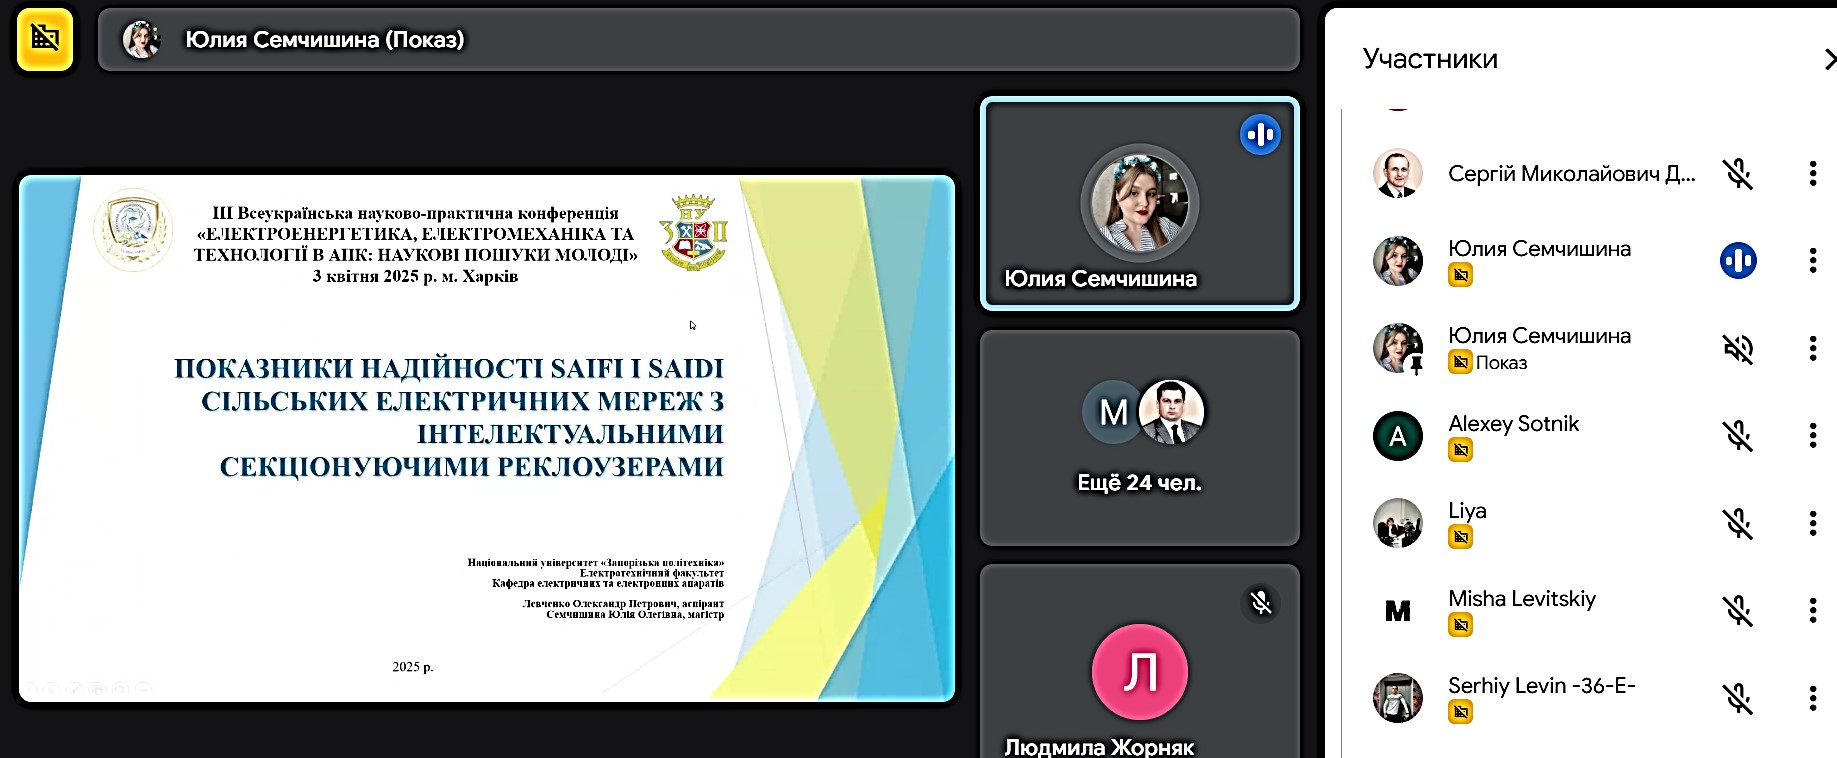Click the shared presentation slide
Image resolution: width=1837 pixels, height=758 pixels.
[x=486, y=438]
